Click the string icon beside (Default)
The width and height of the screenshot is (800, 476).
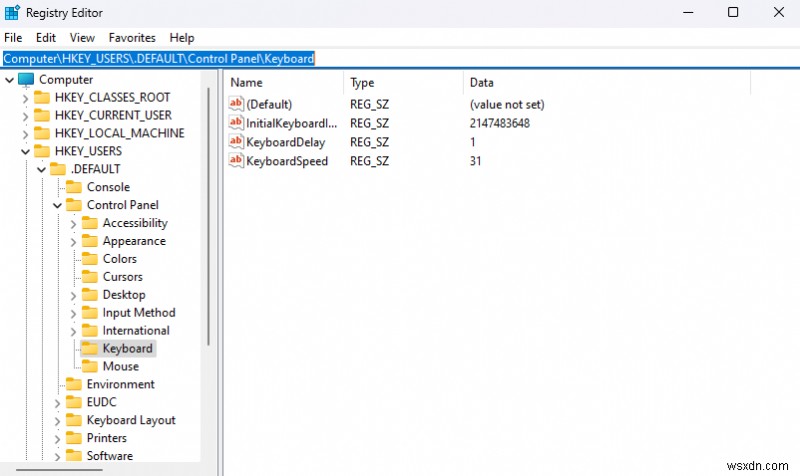(236, 104)
